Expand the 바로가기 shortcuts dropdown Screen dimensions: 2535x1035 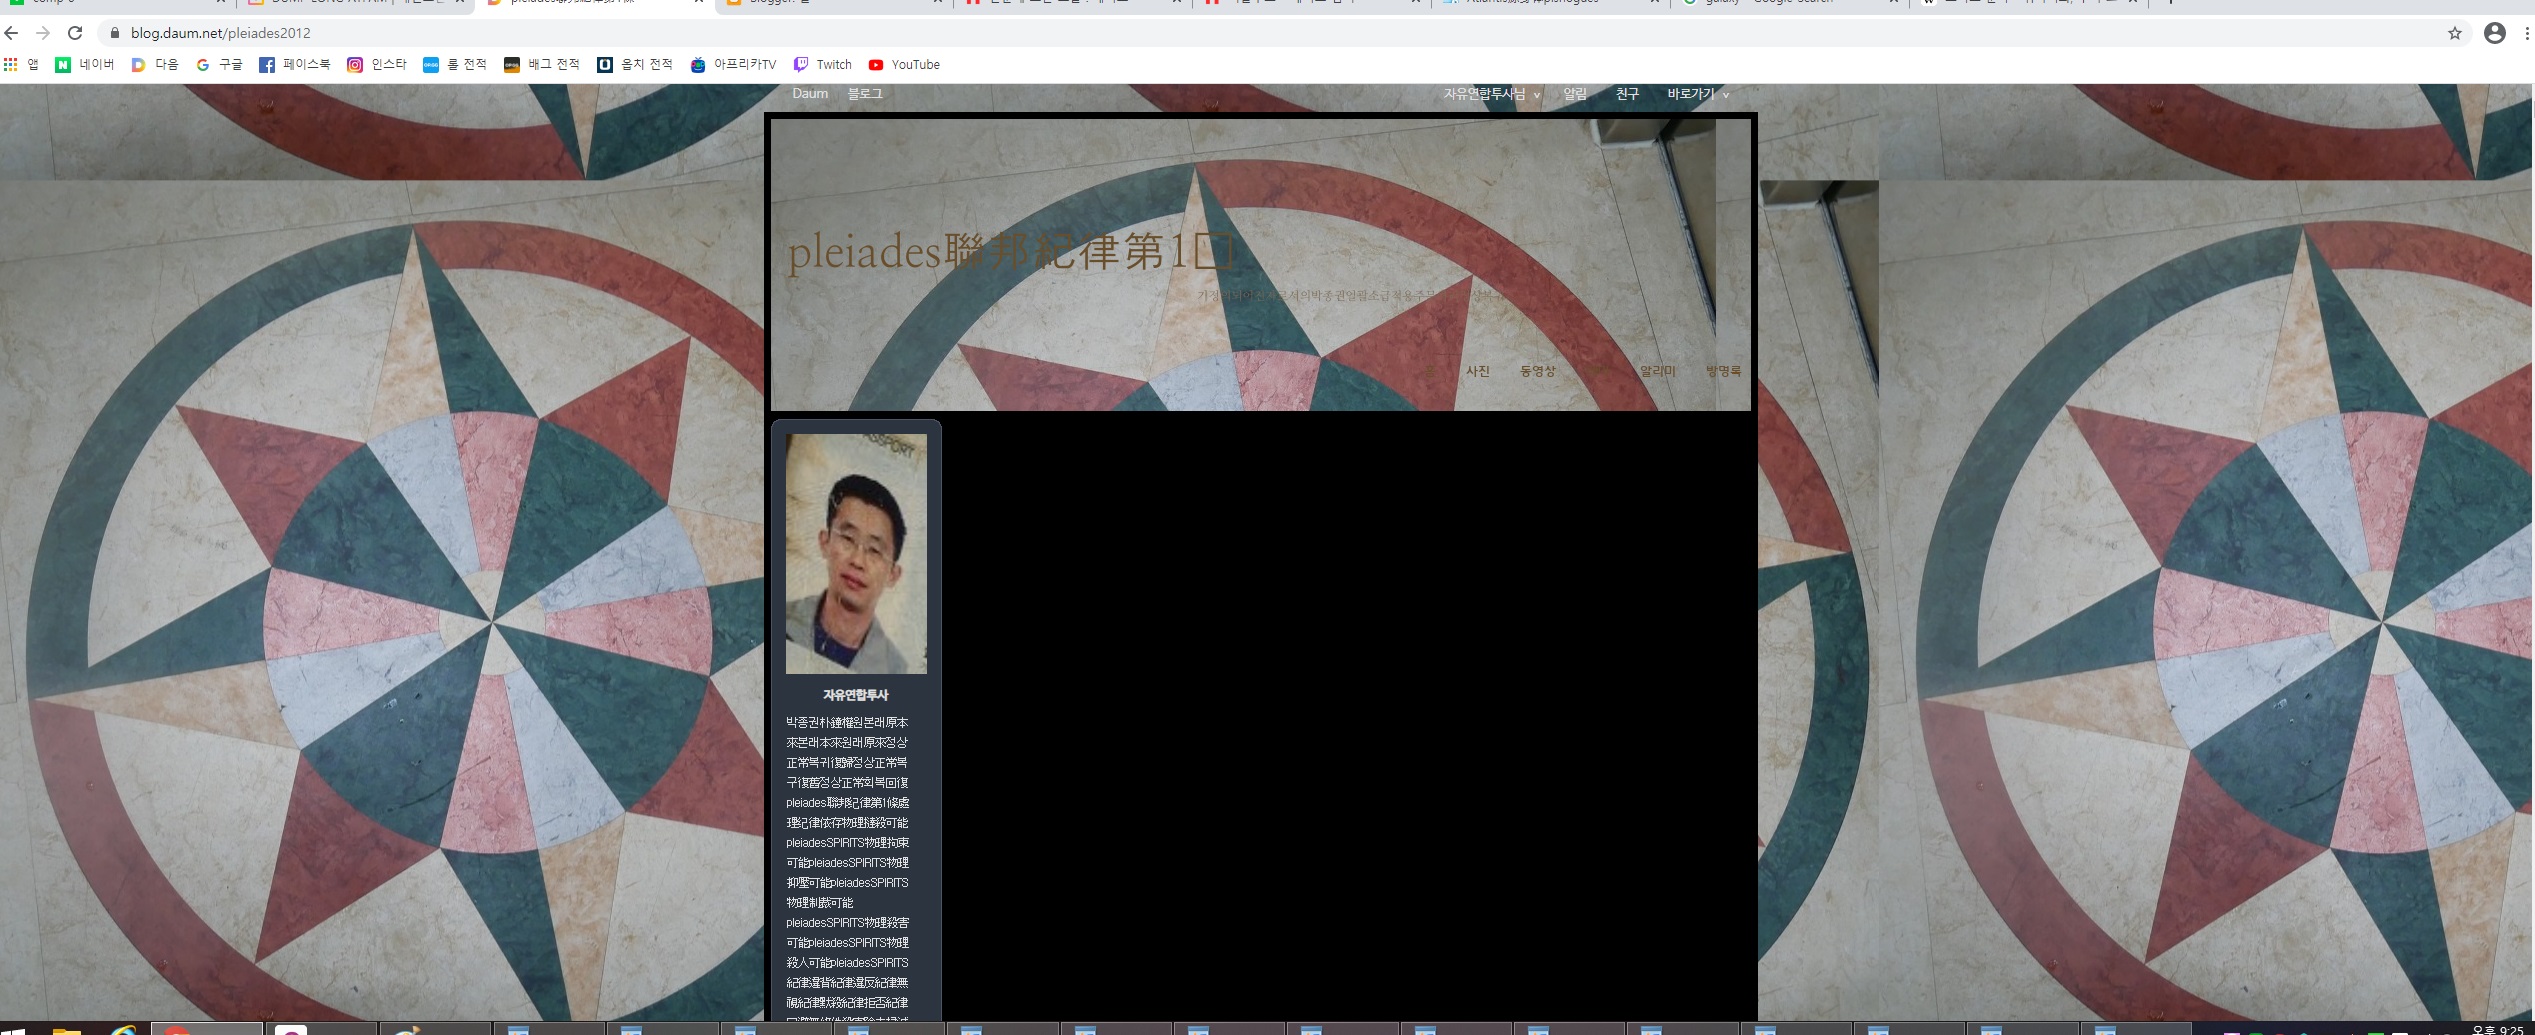pos(1698,94)
